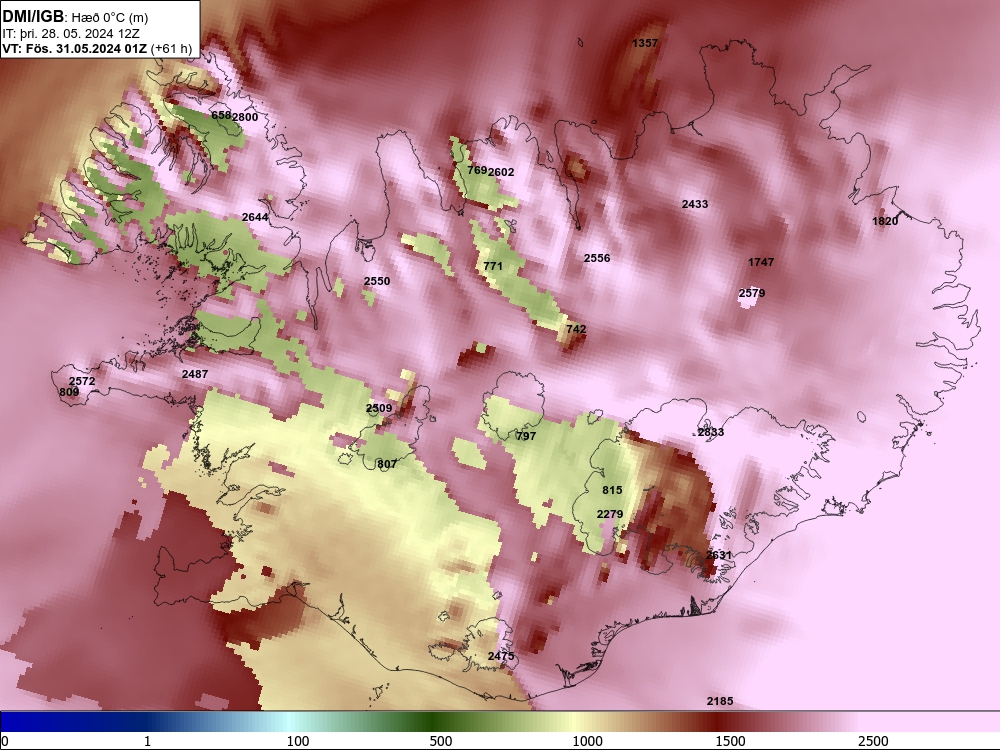Click the map value 2509

[x=379, y=408]
